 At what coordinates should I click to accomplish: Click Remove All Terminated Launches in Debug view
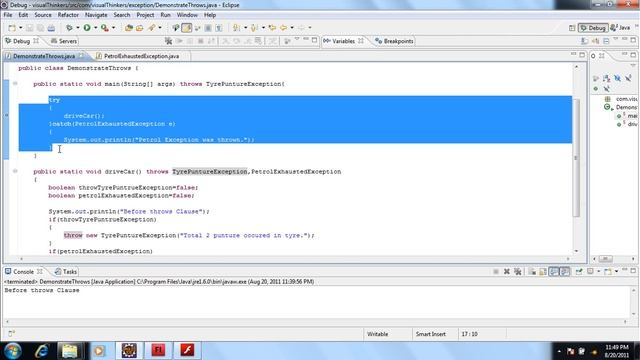(x=168, y=41)
